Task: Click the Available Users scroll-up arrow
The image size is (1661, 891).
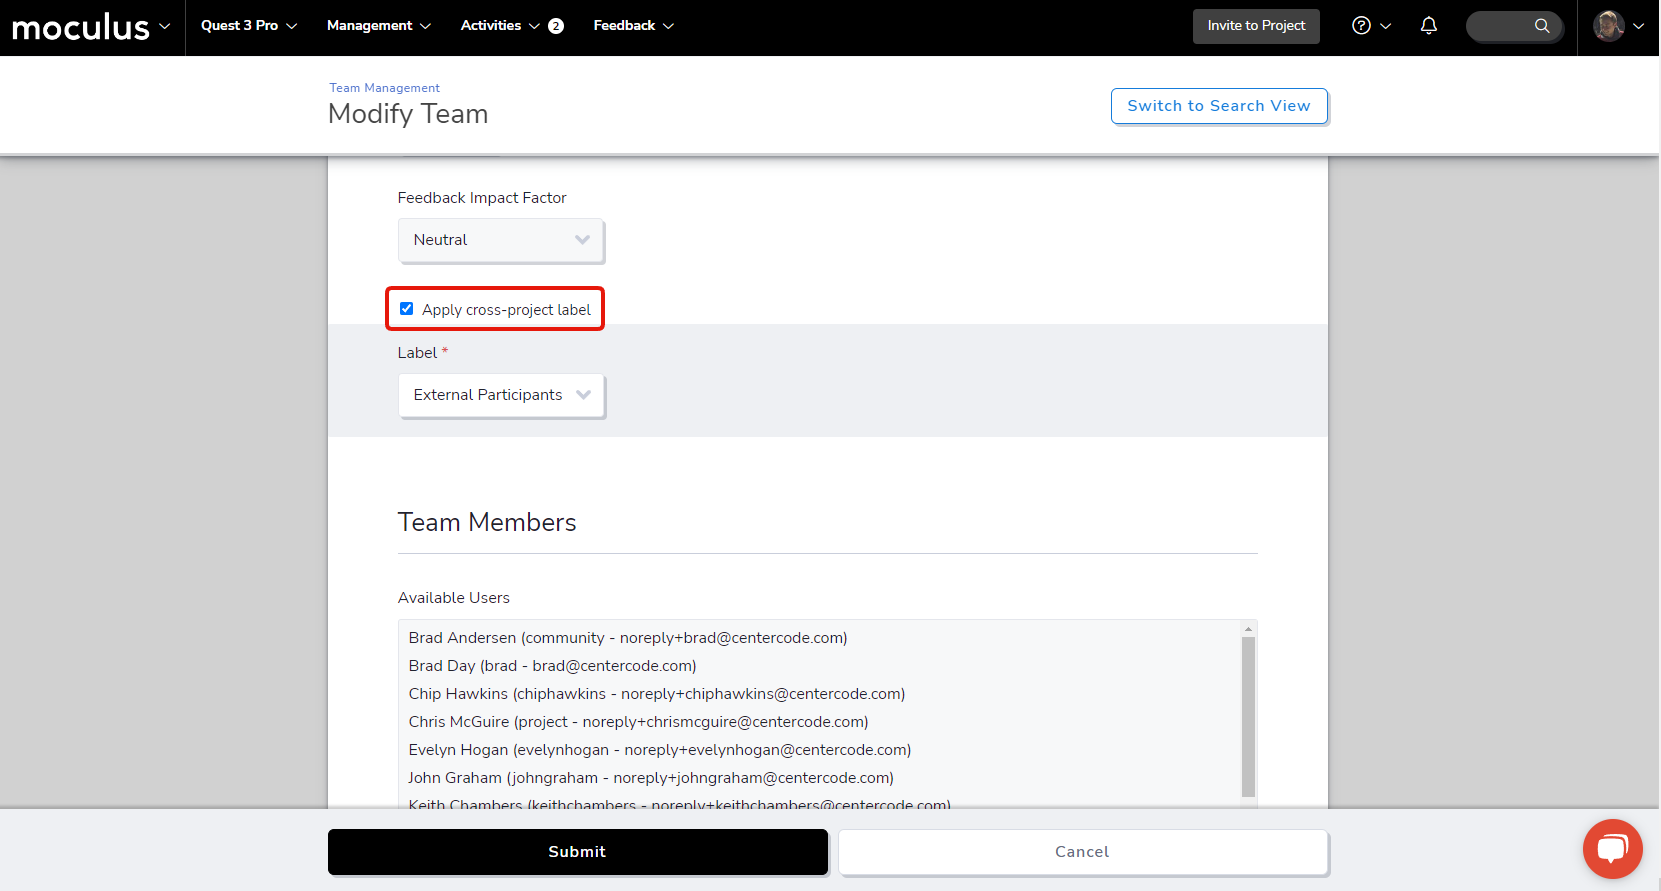Action: click(x=1248, y=629)
